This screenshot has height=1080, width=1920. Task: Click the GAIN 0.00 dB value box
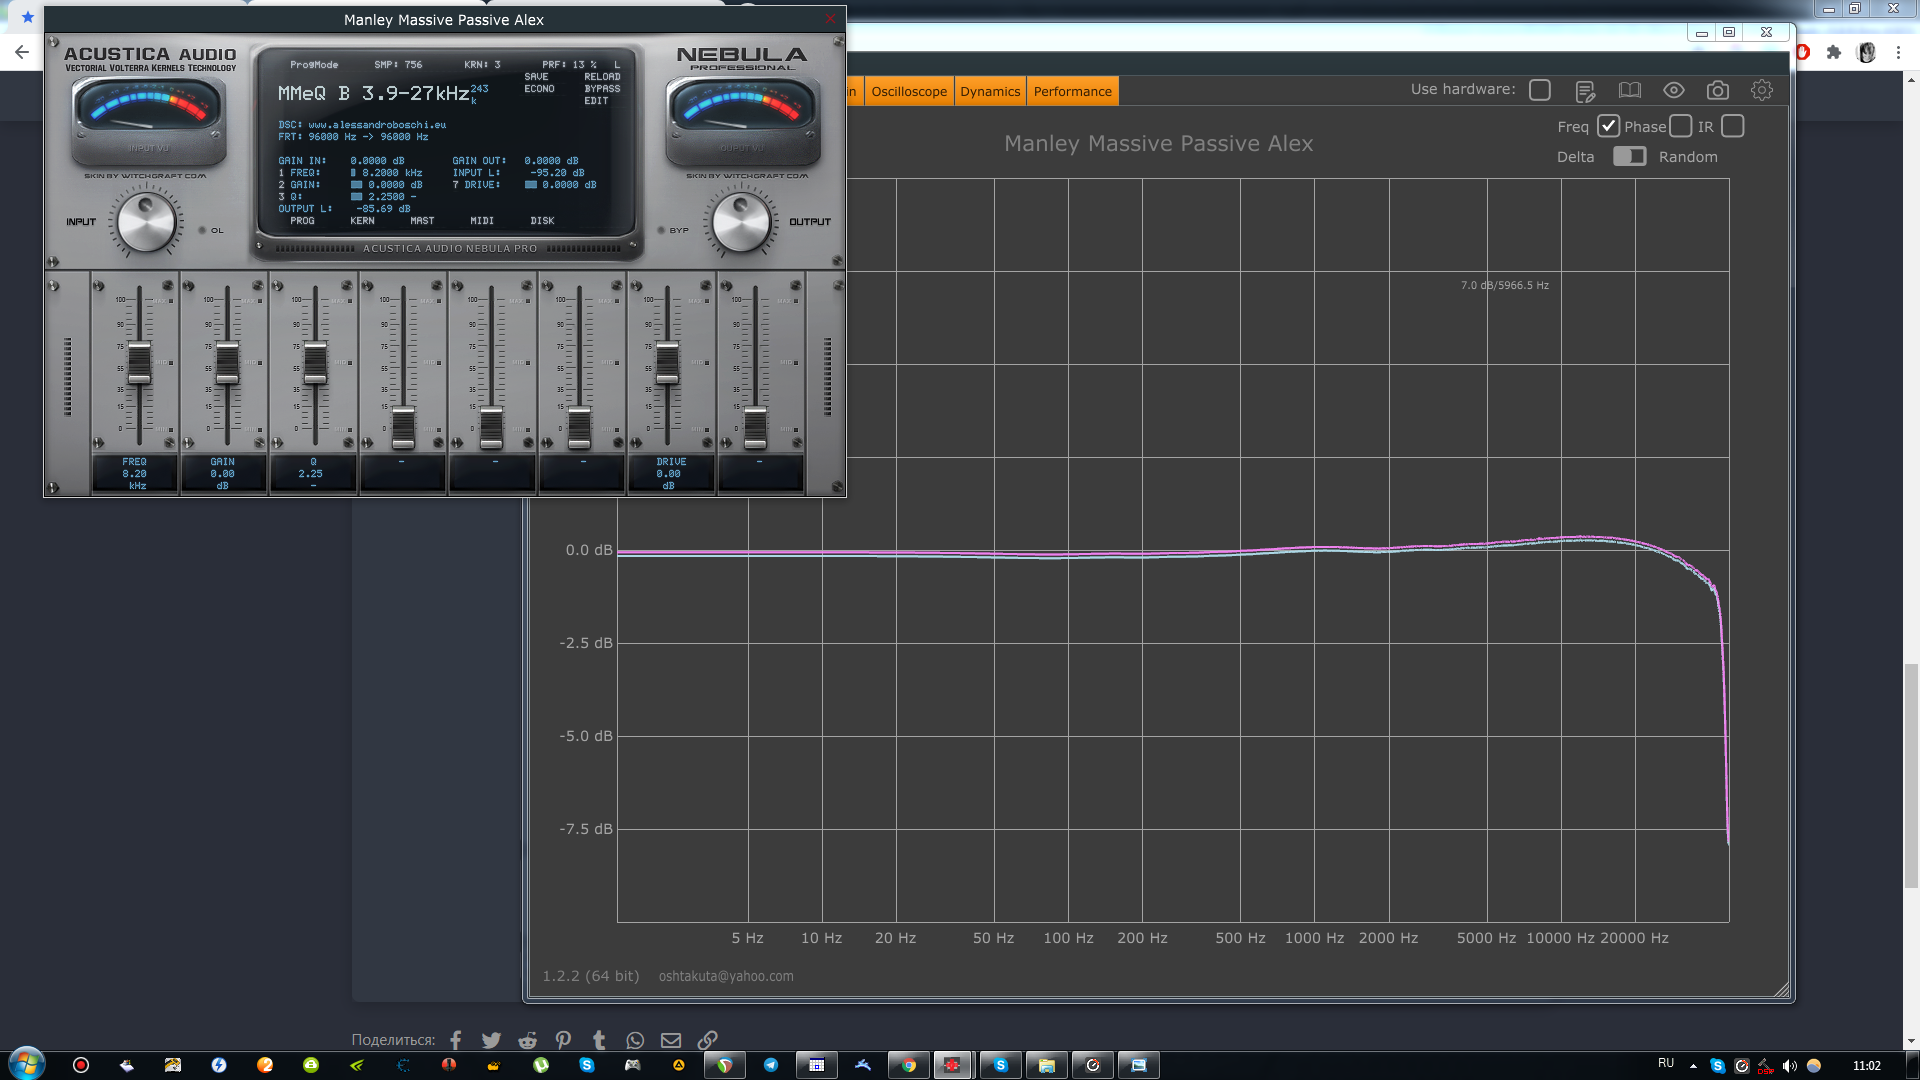pos(223,473)
